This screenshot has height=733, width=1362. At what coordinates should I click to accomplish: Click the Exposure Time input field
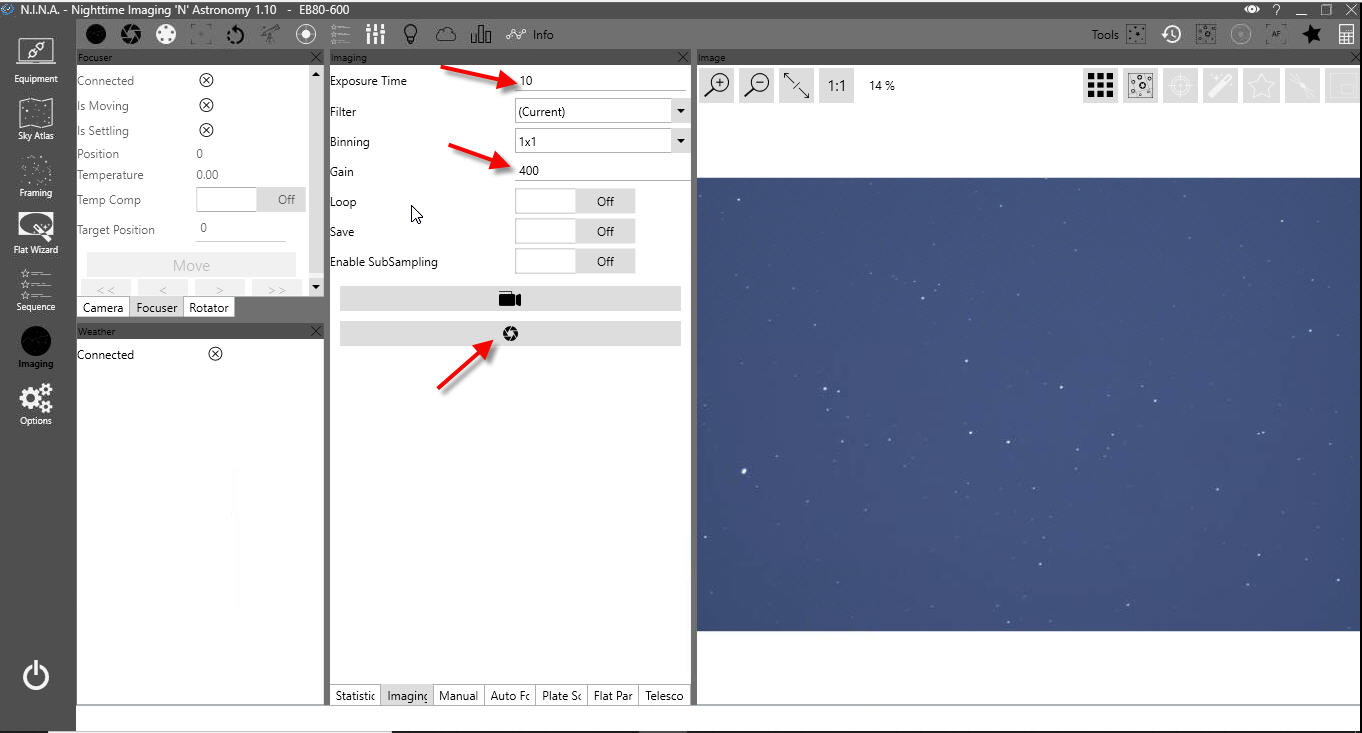[600, 81]
